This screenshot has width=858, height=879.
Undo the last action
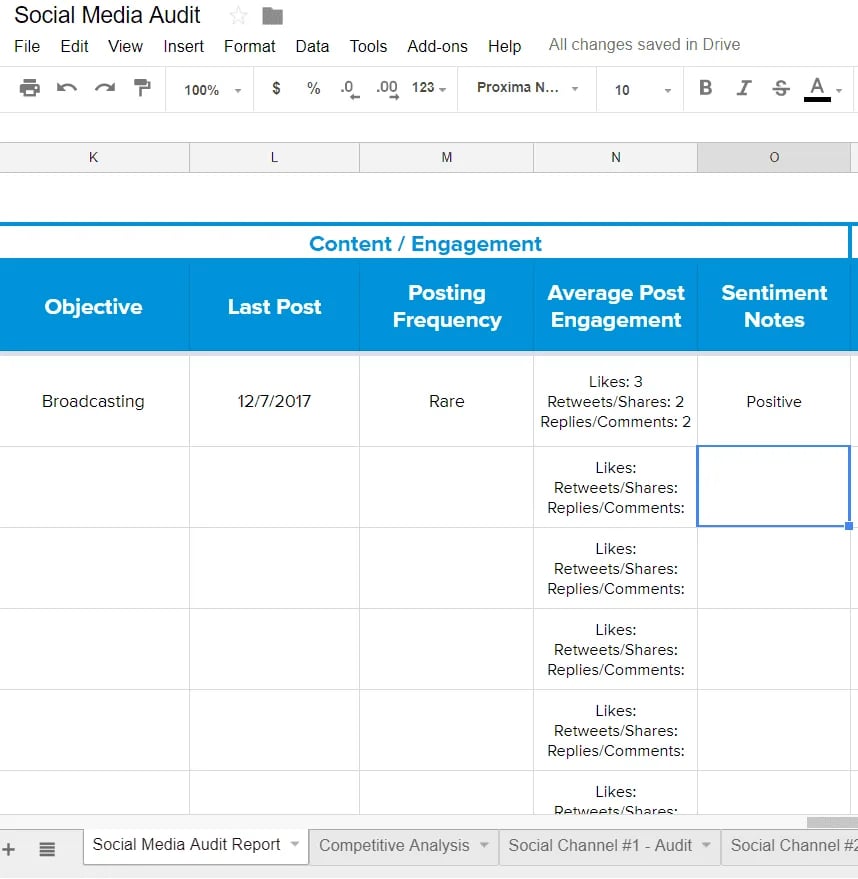(67, 88)
